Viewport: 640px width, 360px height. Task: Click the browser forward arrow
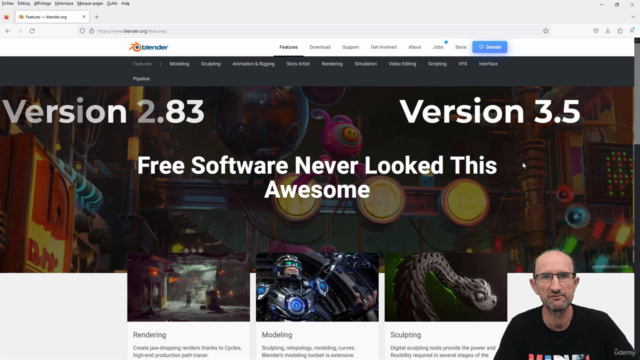[x=20, y=31]
